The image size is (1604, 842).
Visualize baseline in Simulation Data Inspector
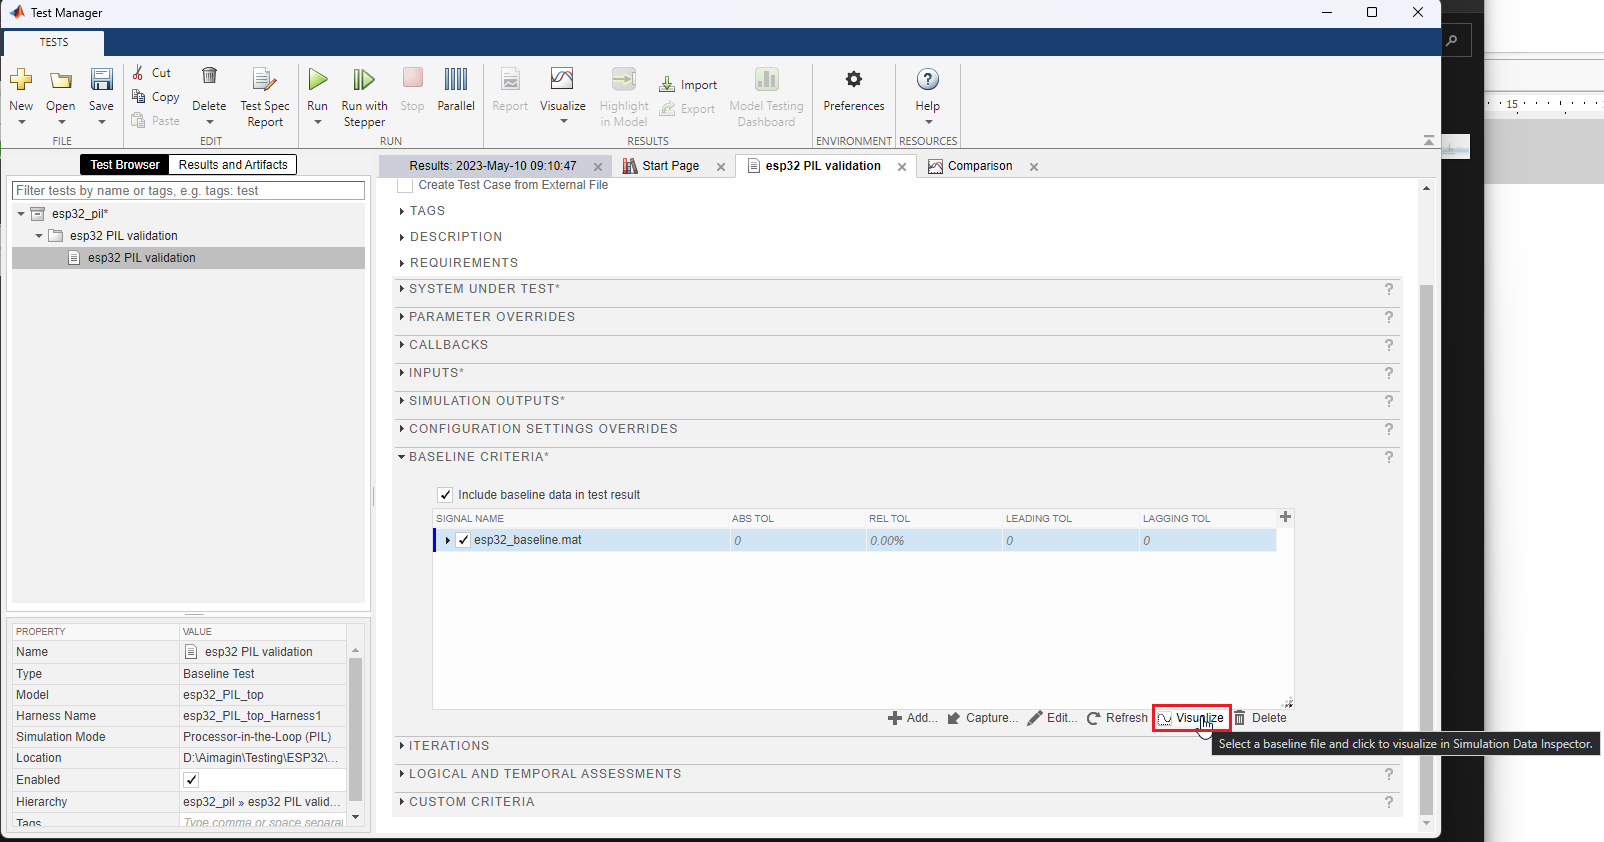(1191, 718)
